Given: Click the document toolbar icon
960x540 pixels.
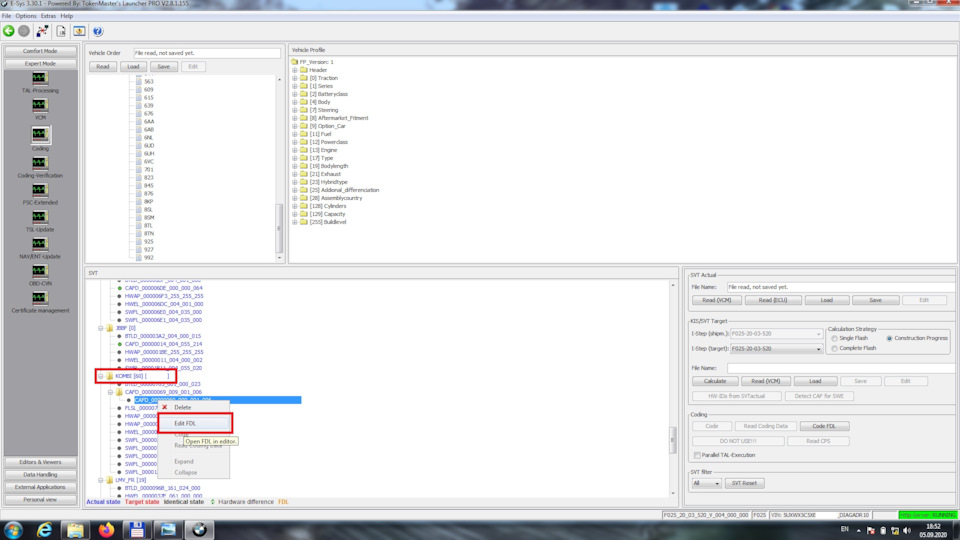Looking at the screenshot, I should 61,31.
